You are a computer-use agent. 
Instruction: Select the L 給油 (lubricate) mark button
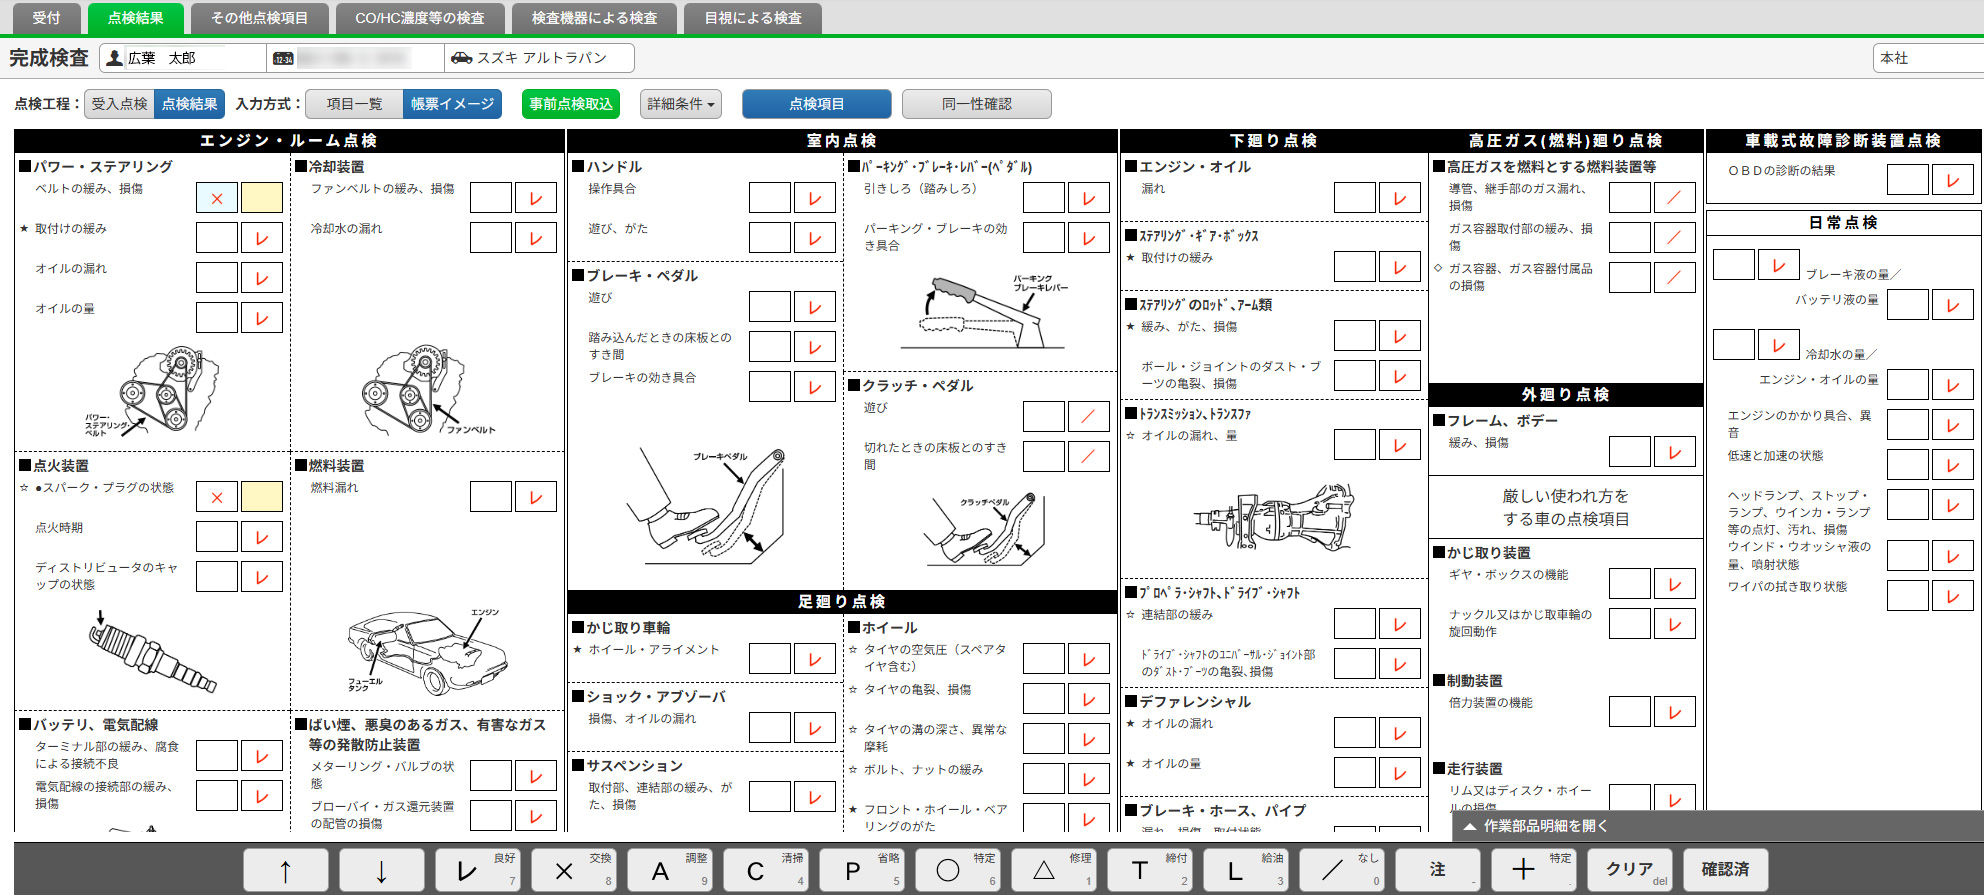point(1246,869)
